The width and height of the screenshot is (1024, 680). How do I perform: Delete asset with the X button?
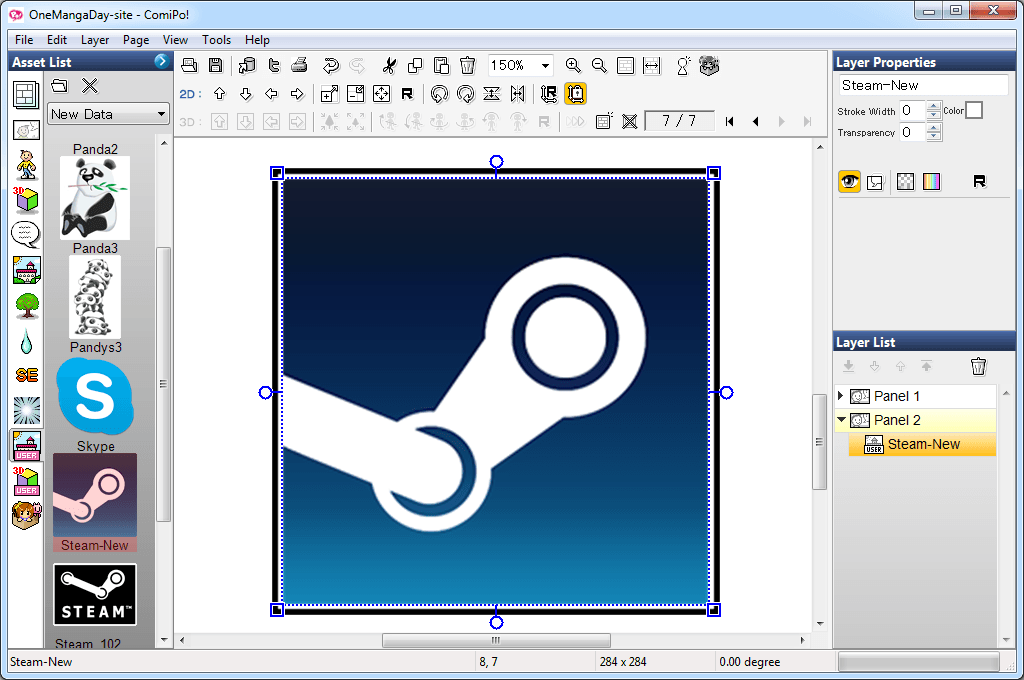pos(89,86)
